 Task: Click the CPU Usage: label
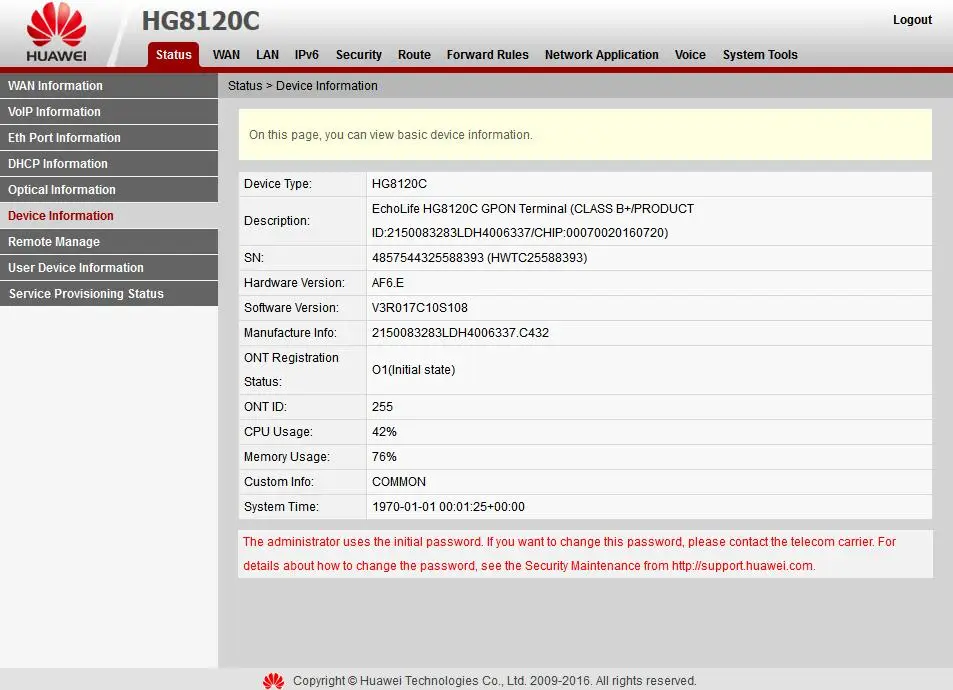tap(278, 432)
